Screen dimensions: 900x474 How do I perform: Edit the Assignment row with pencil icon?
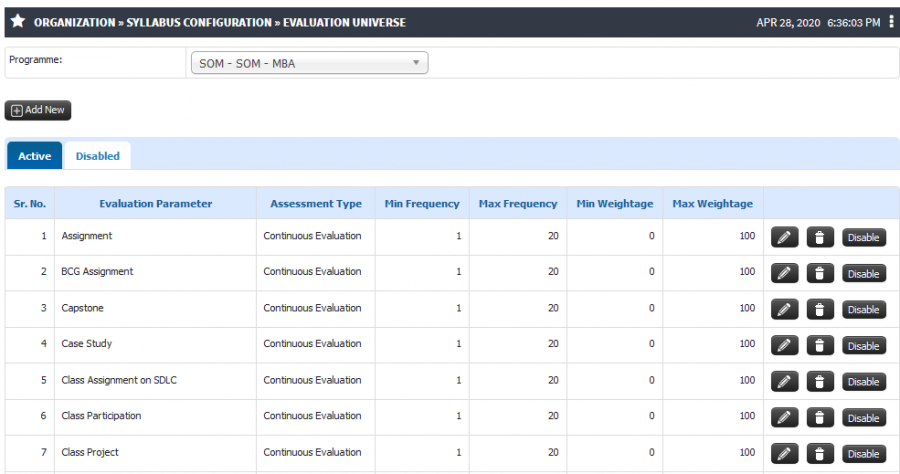click(784, 237)
